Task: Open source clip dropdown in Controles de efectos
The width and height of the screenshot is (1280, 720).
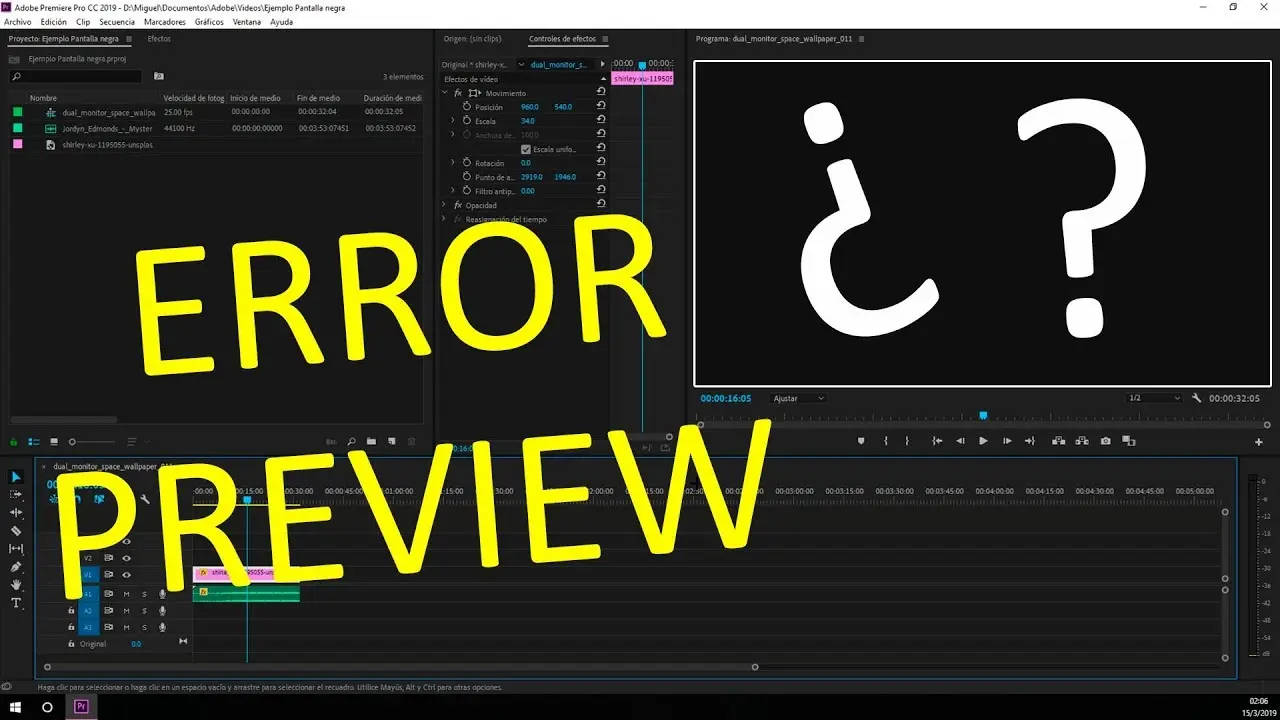Action: tap(521, 64)
